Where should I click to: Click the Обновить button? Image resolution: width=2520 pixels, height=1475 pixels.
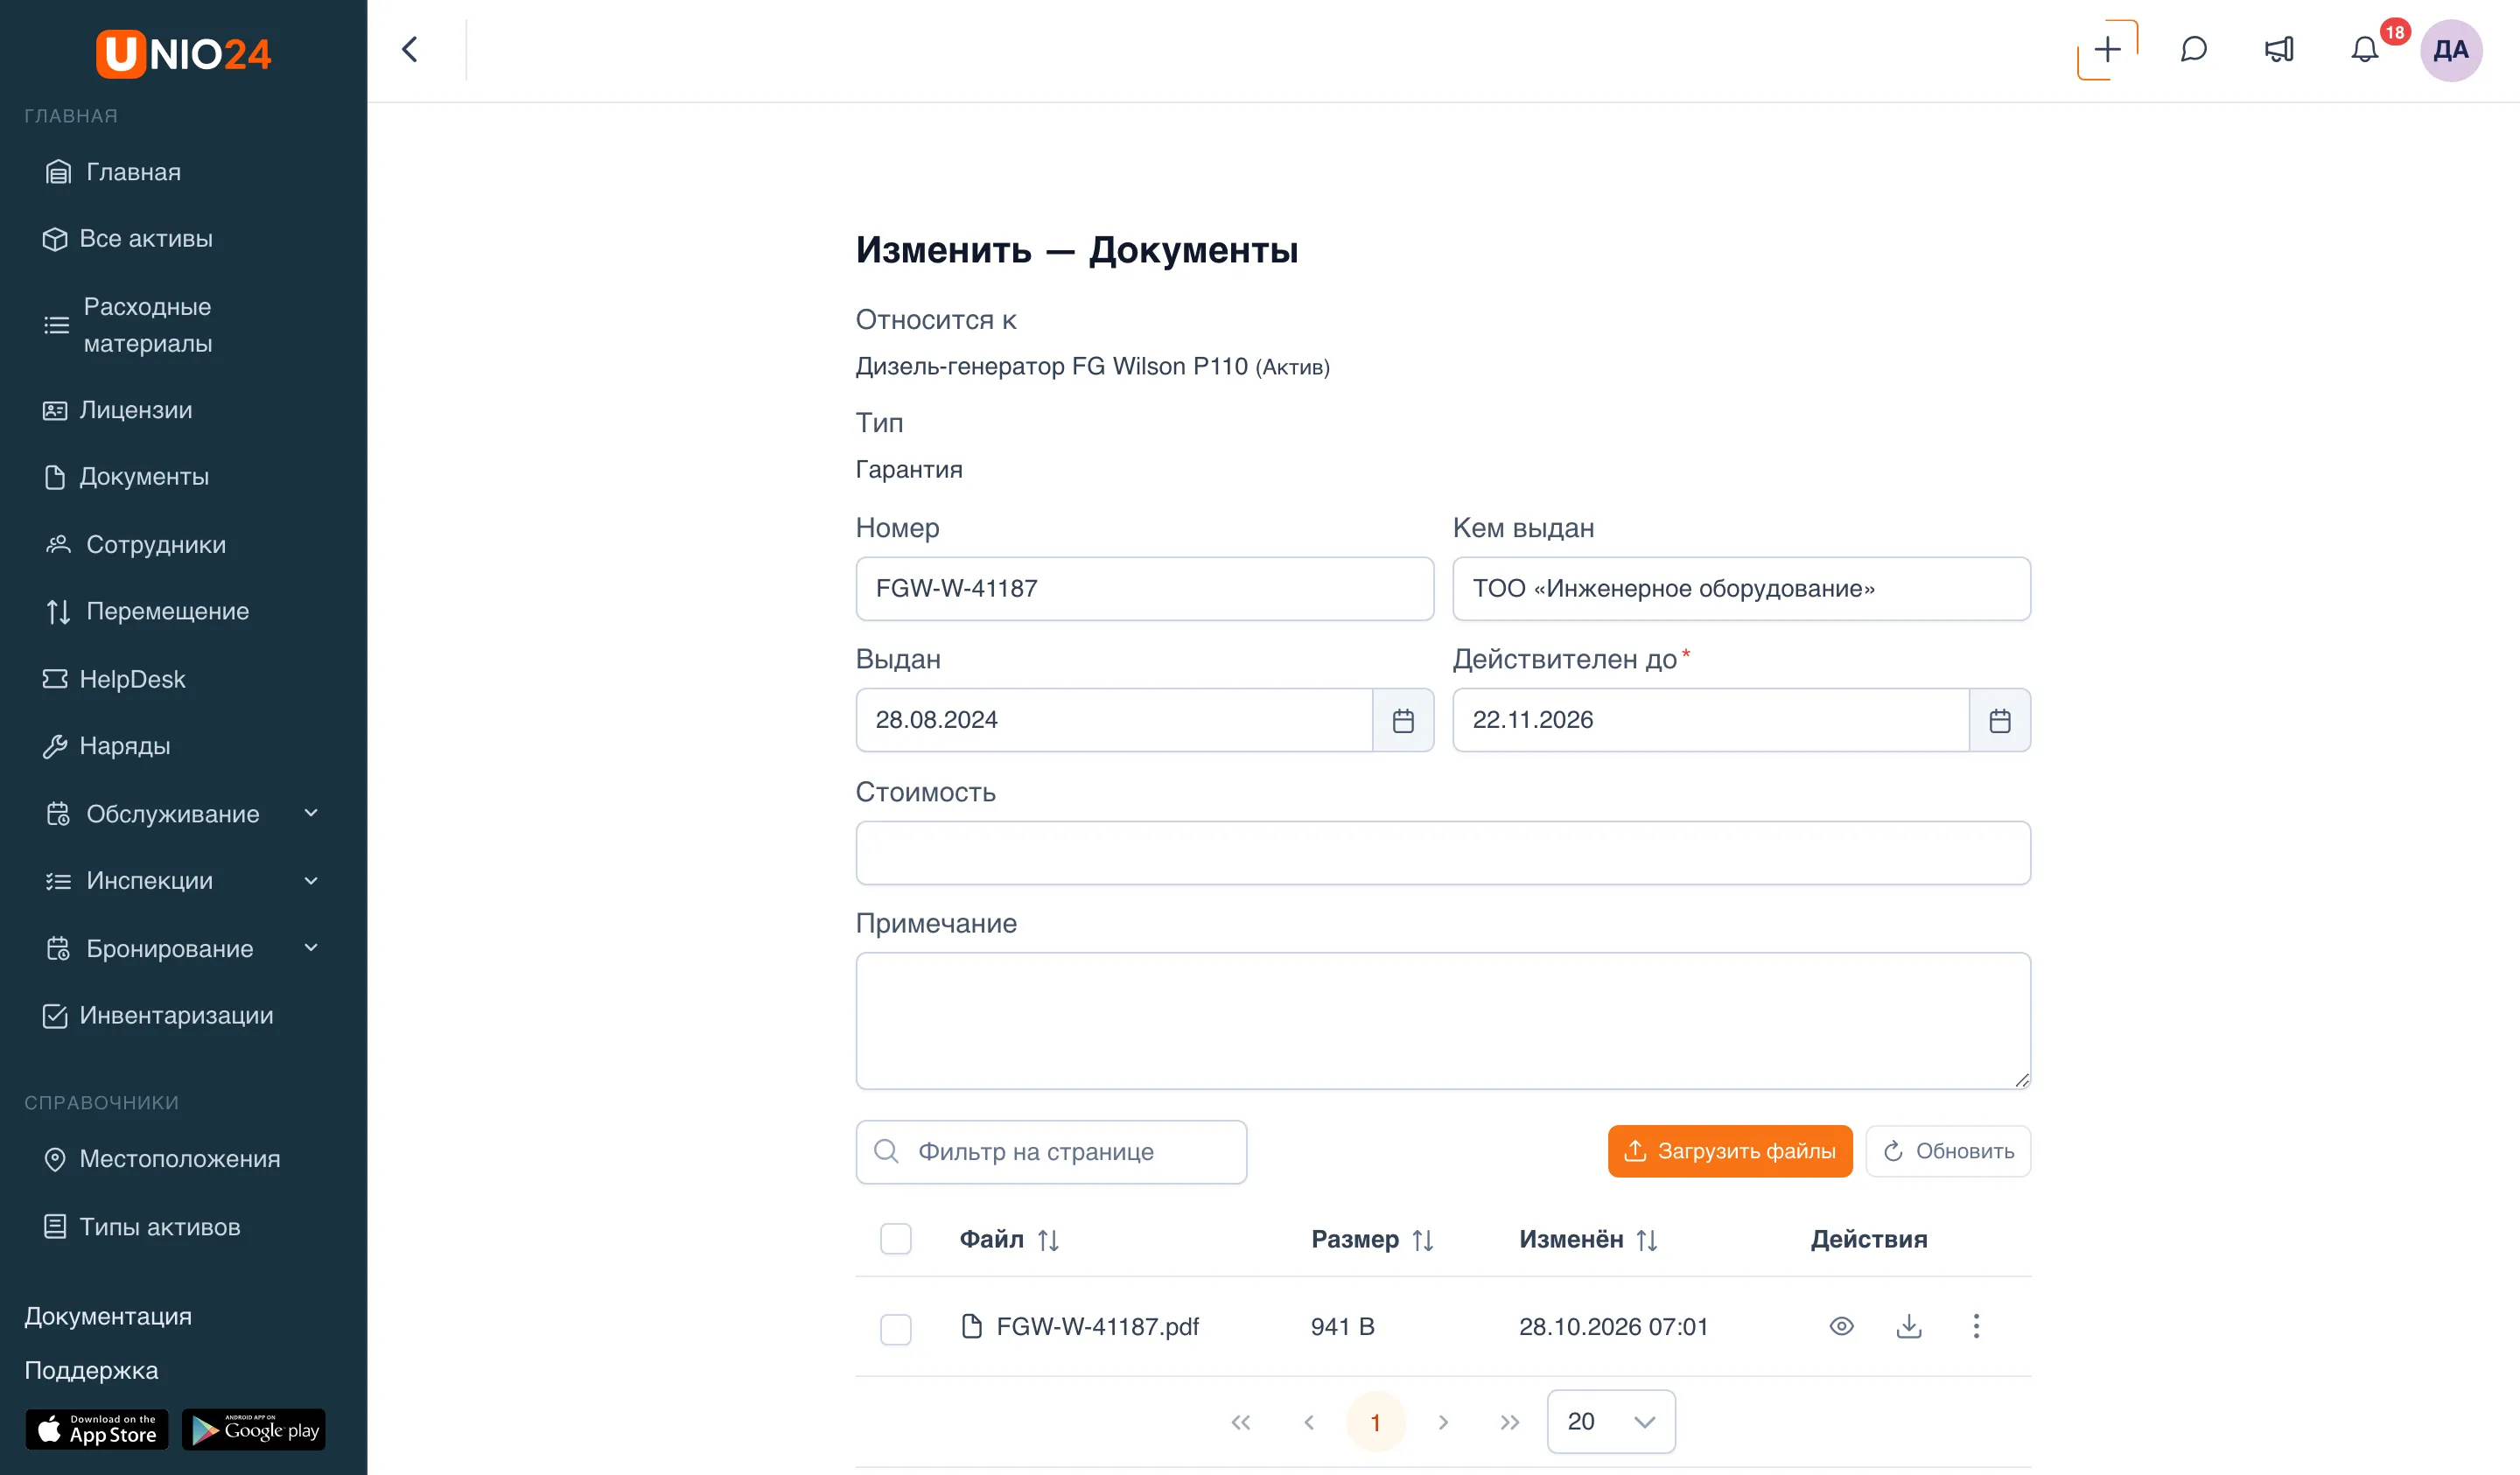tap(1948, 1151)
